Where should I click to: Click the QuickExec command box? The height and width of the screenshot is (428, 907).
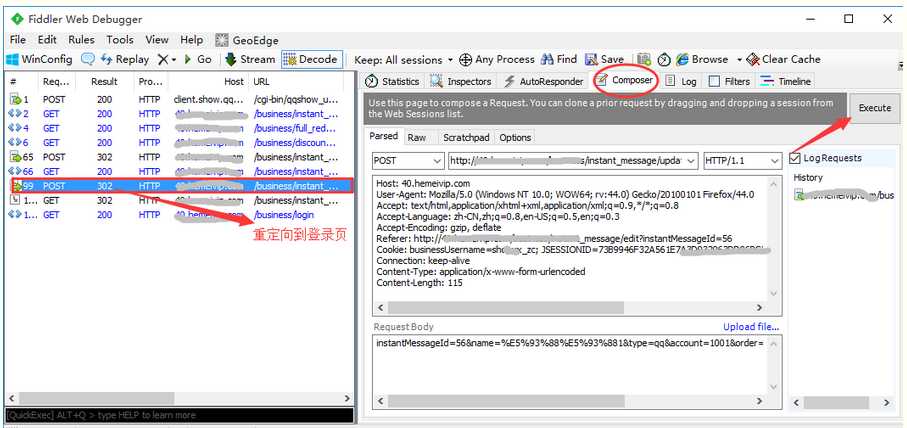point(179,415)
